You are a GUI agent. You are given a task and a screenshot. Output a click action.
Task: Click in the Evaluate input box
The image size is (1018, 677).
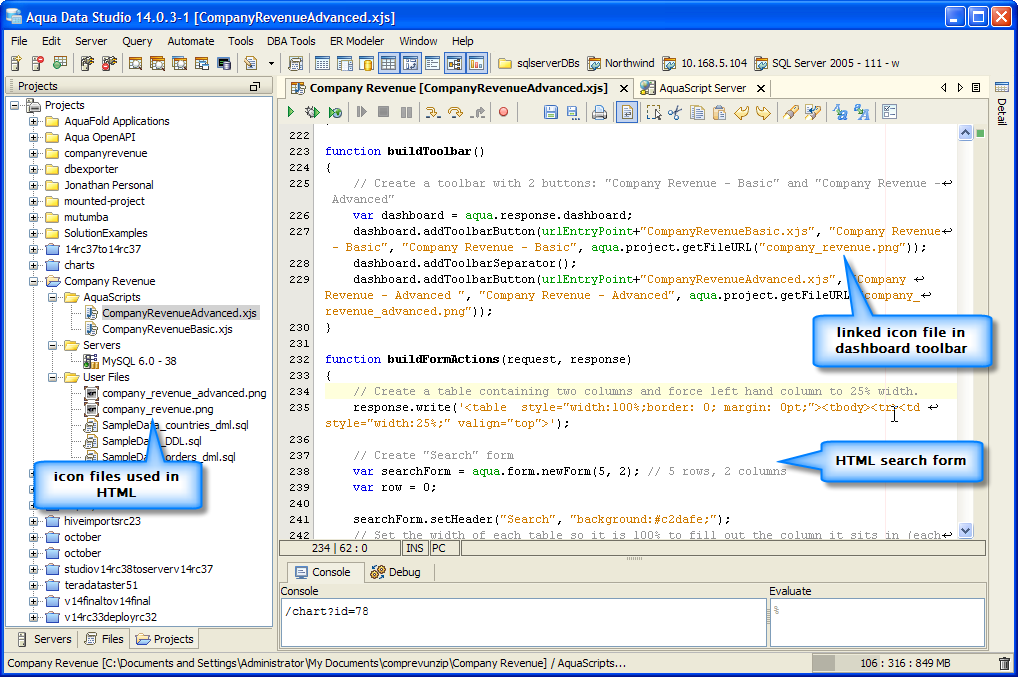pos(877,622)
